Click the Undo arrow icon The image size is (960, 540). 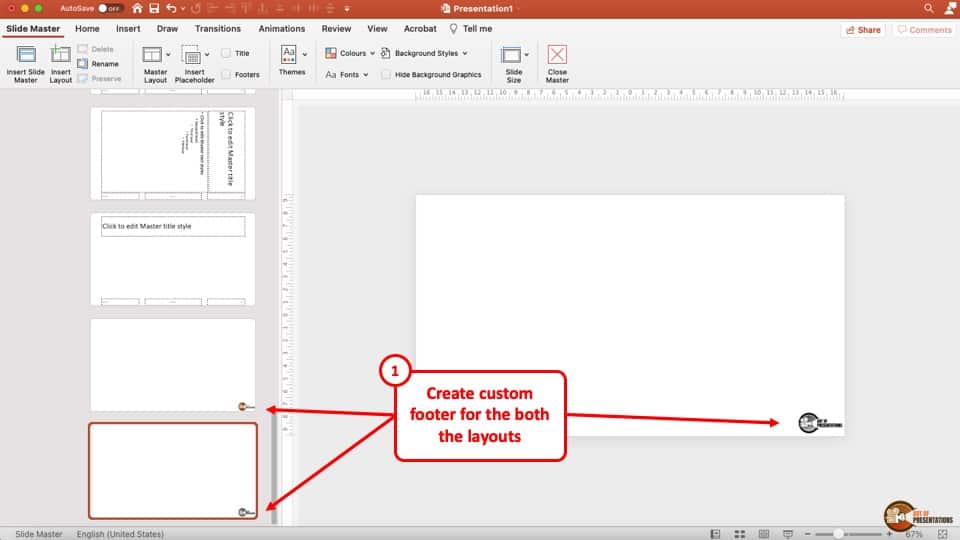click(x=171, y=9)
